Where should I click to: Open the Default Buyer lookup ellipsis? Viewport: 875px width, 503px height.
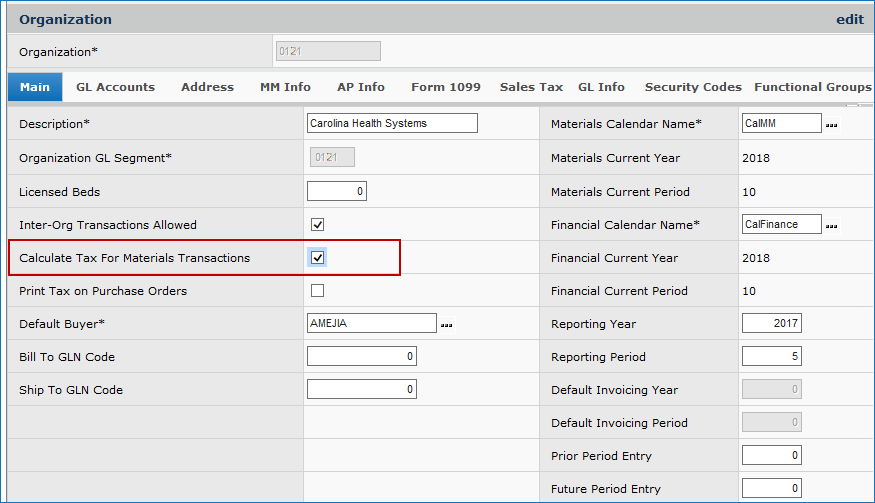[446, 325]
